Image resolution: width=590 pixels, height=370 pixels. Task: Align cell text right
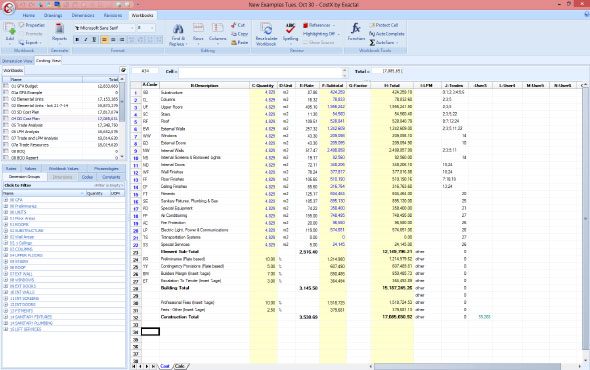122,40
